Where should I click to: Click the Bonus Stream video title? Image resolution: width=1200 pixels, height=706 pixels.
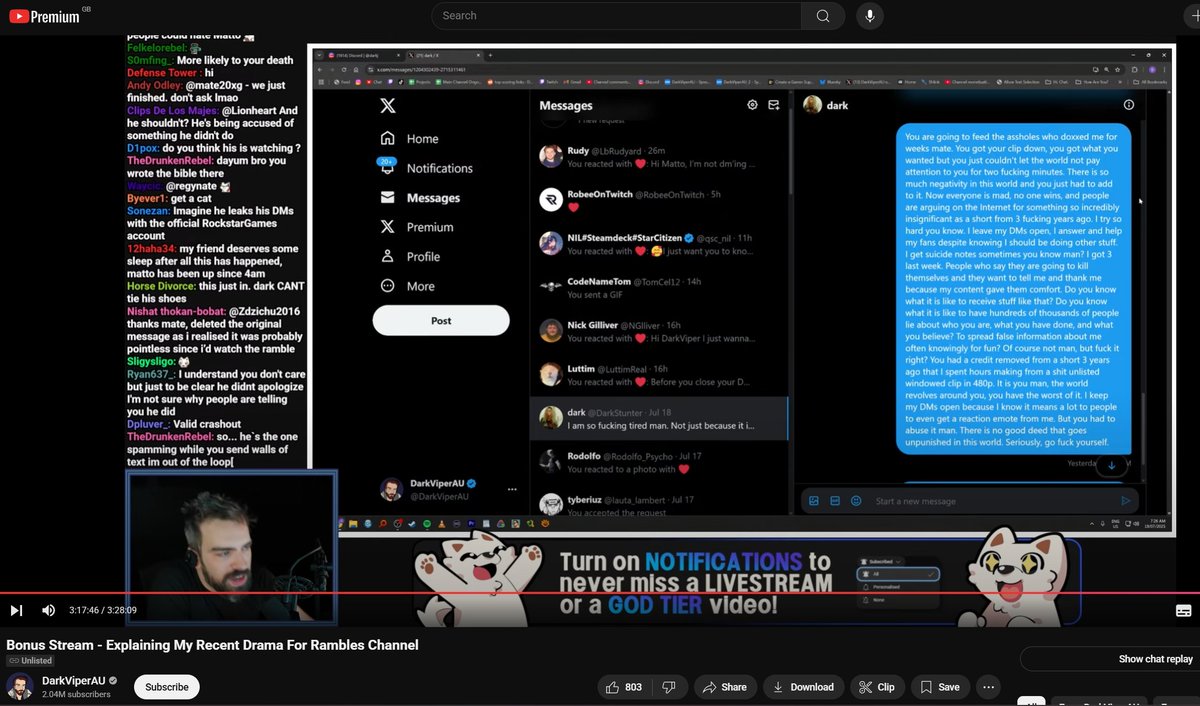212,645
